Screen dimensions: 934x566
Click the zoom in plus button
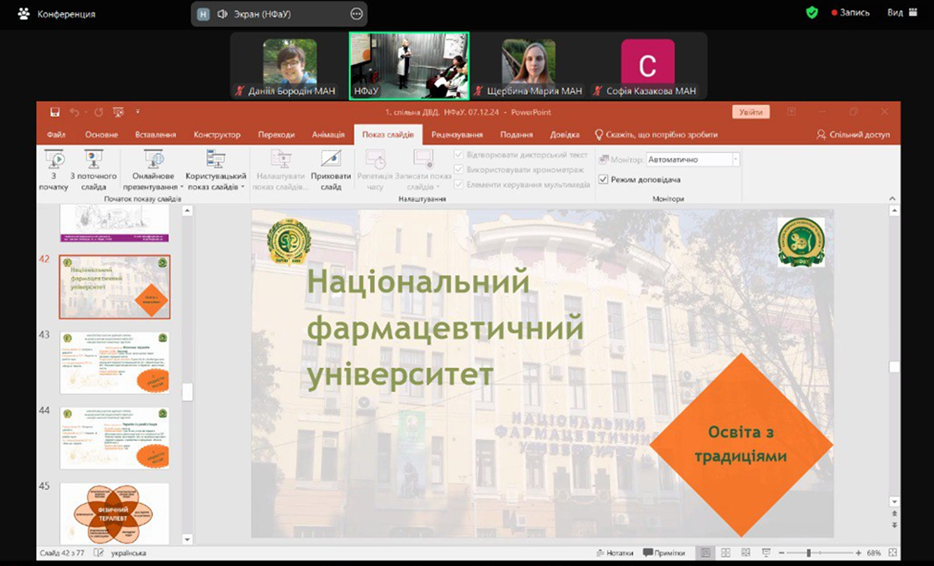click(858, 553)
